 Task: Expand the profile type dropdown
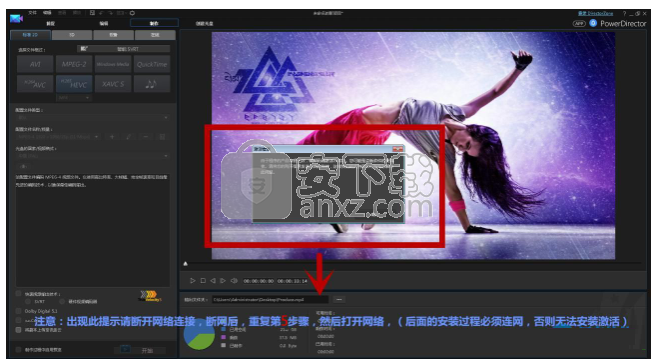point(92,118)
